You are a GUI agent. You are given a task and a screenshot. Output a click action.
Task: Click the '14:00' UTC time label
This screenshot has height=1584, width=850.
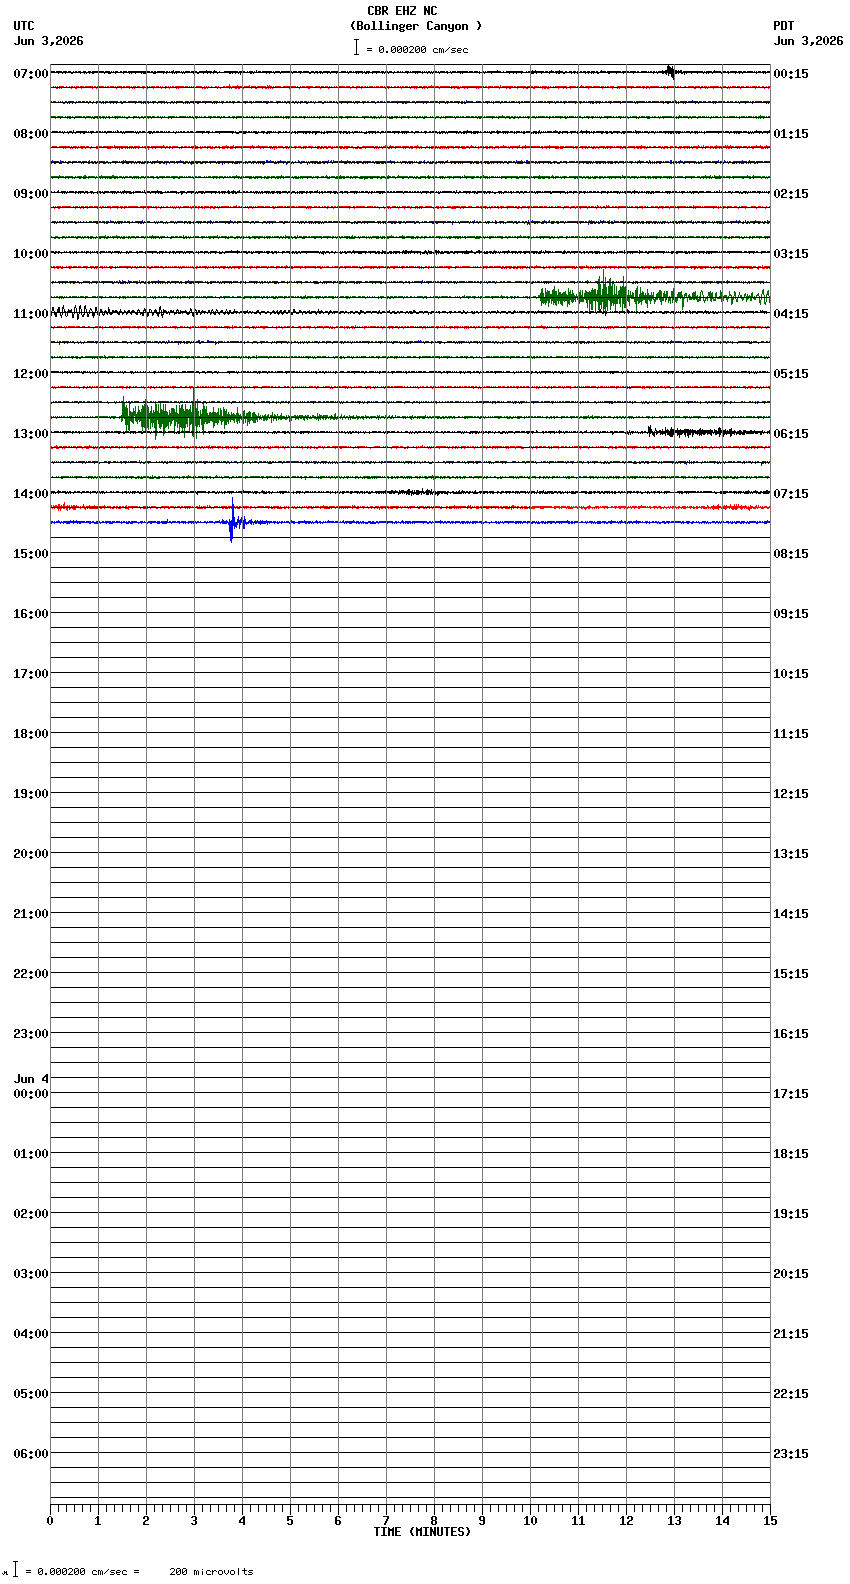tap(31, 493)
